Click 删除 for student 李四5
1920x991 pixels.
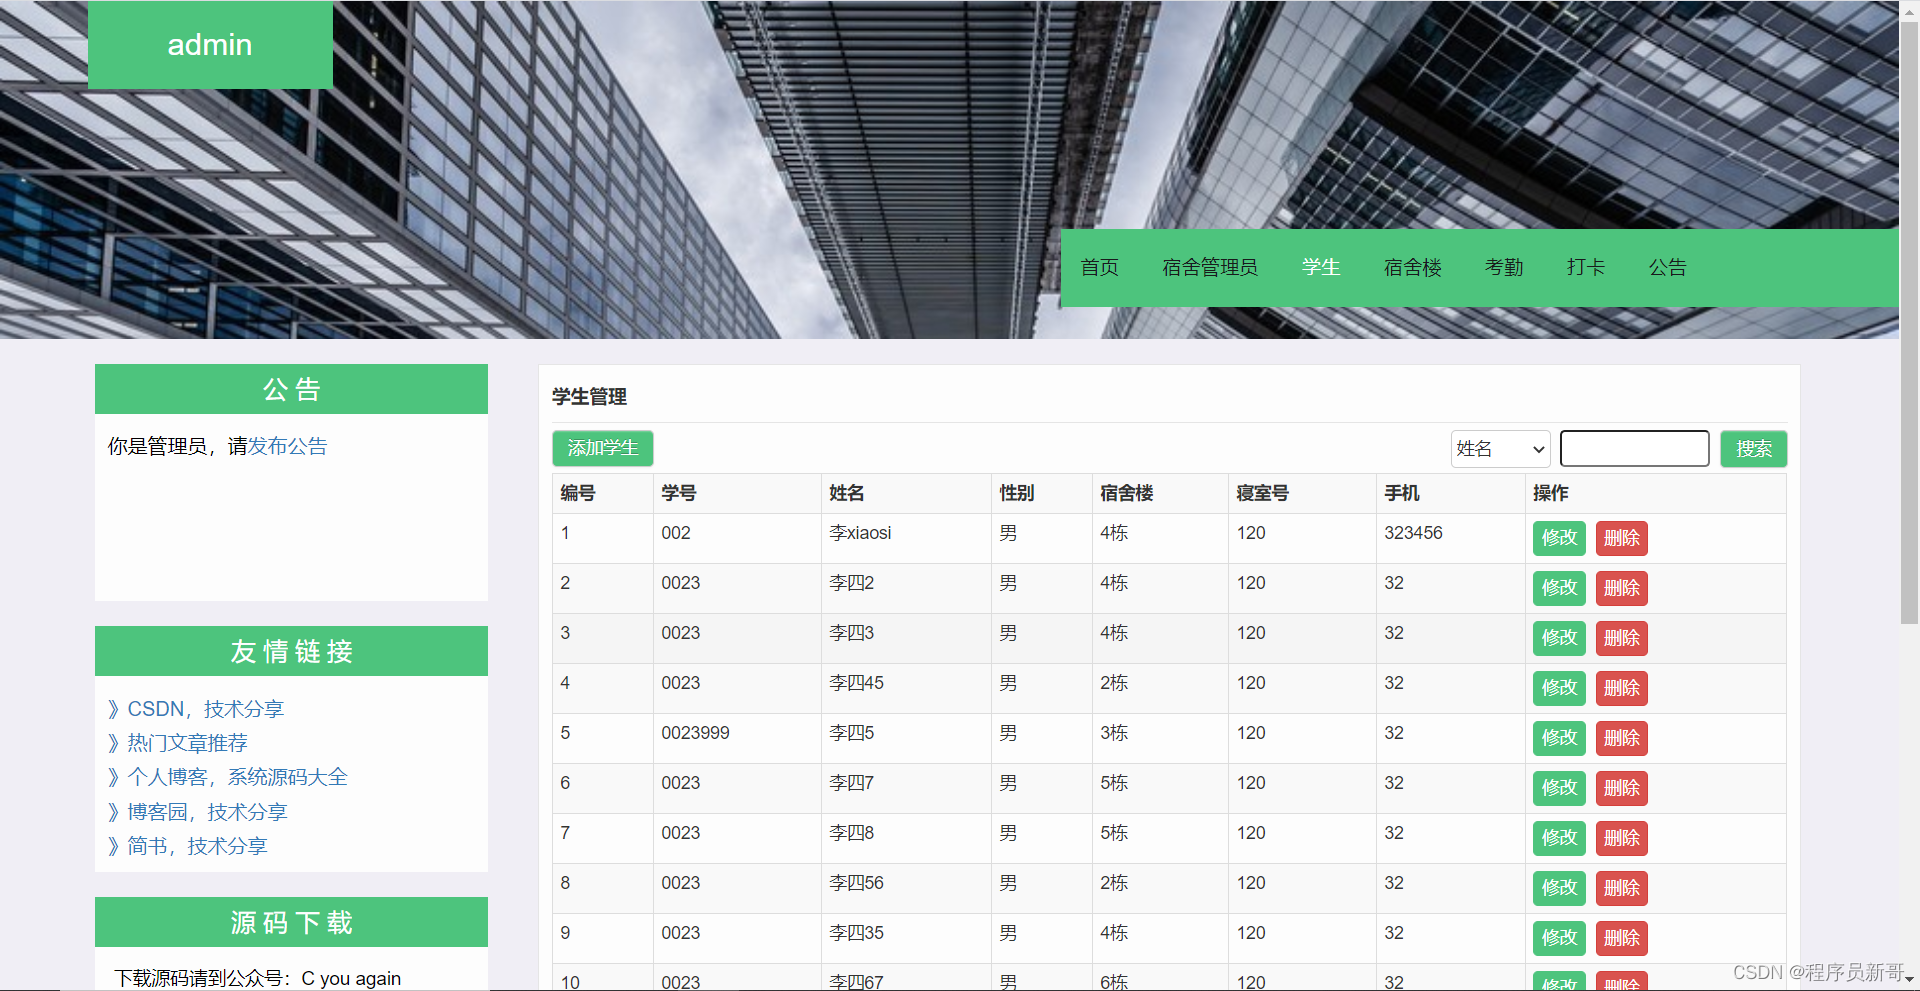click(1622, 738)
